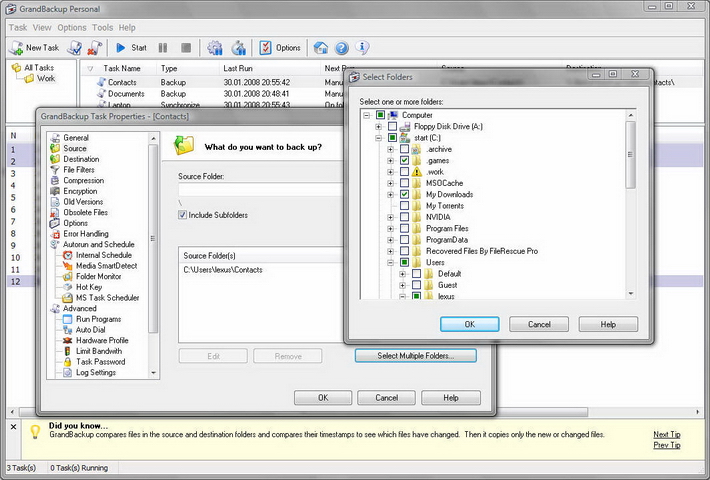The width and height of the screenshot is (710, 480).
Task: Expand the Guest user folder node
Action: click(x=402, y=285)
